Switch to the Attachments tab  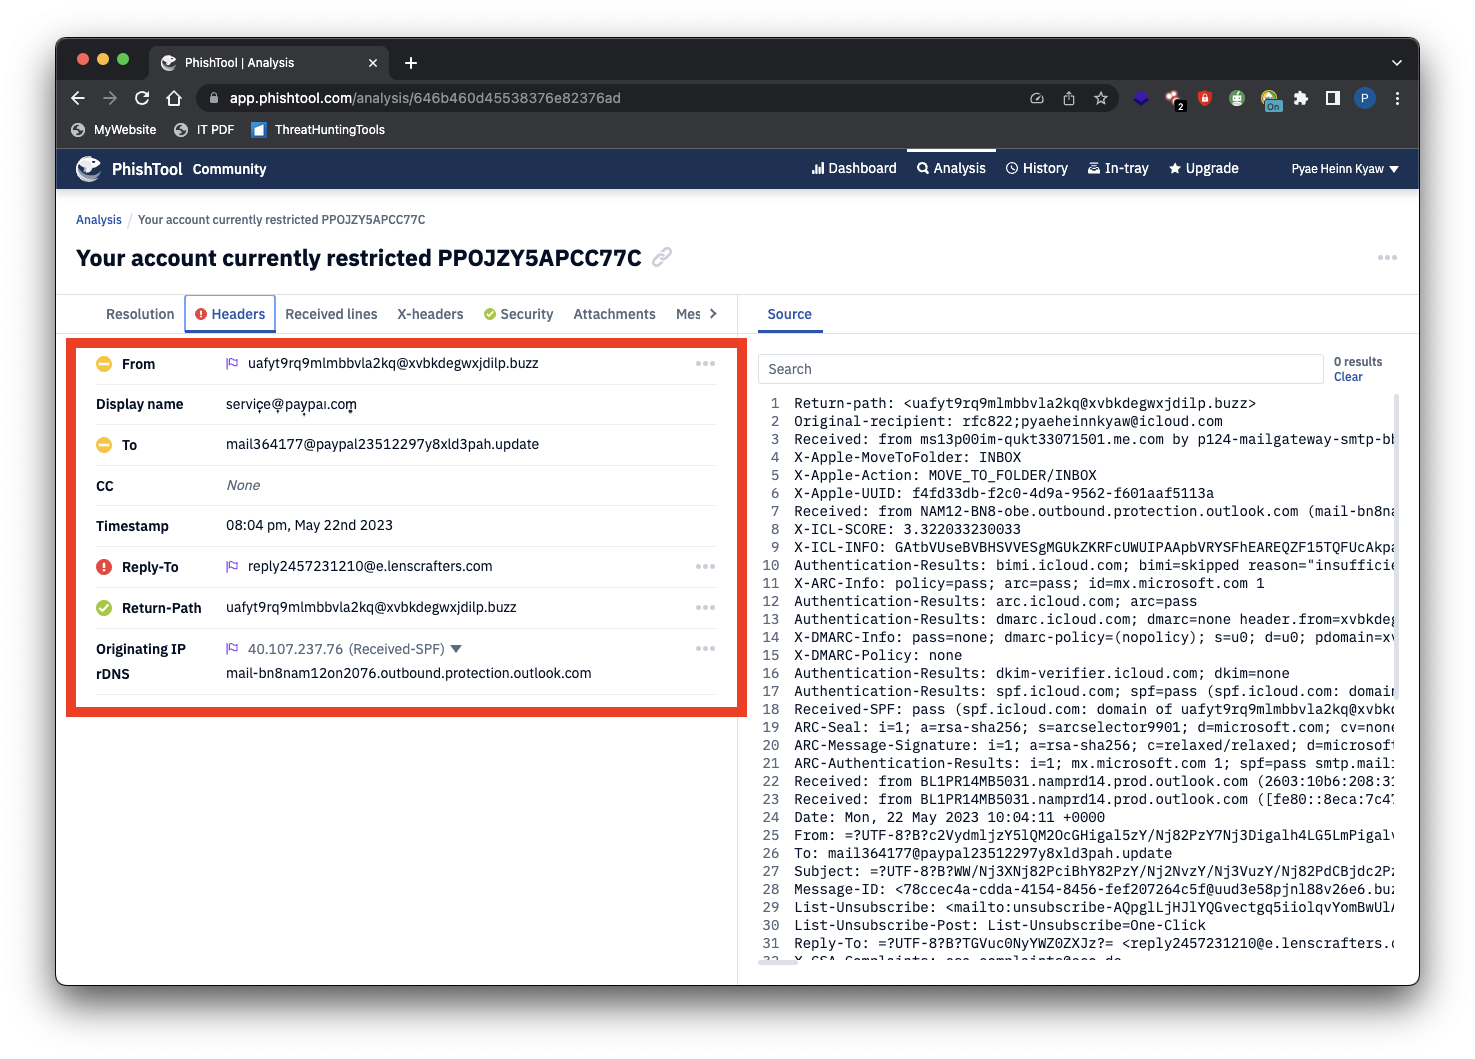pos(615,314)
